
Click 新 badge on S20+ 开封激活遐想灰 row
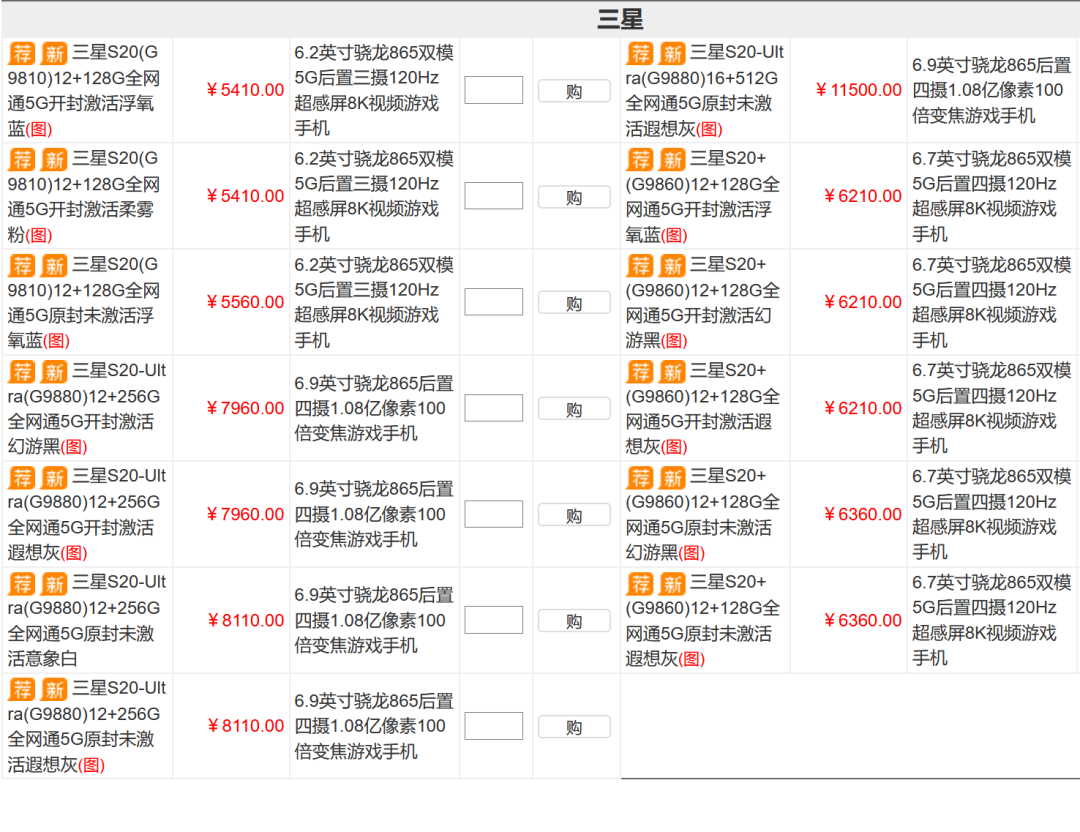coord(672,371)
